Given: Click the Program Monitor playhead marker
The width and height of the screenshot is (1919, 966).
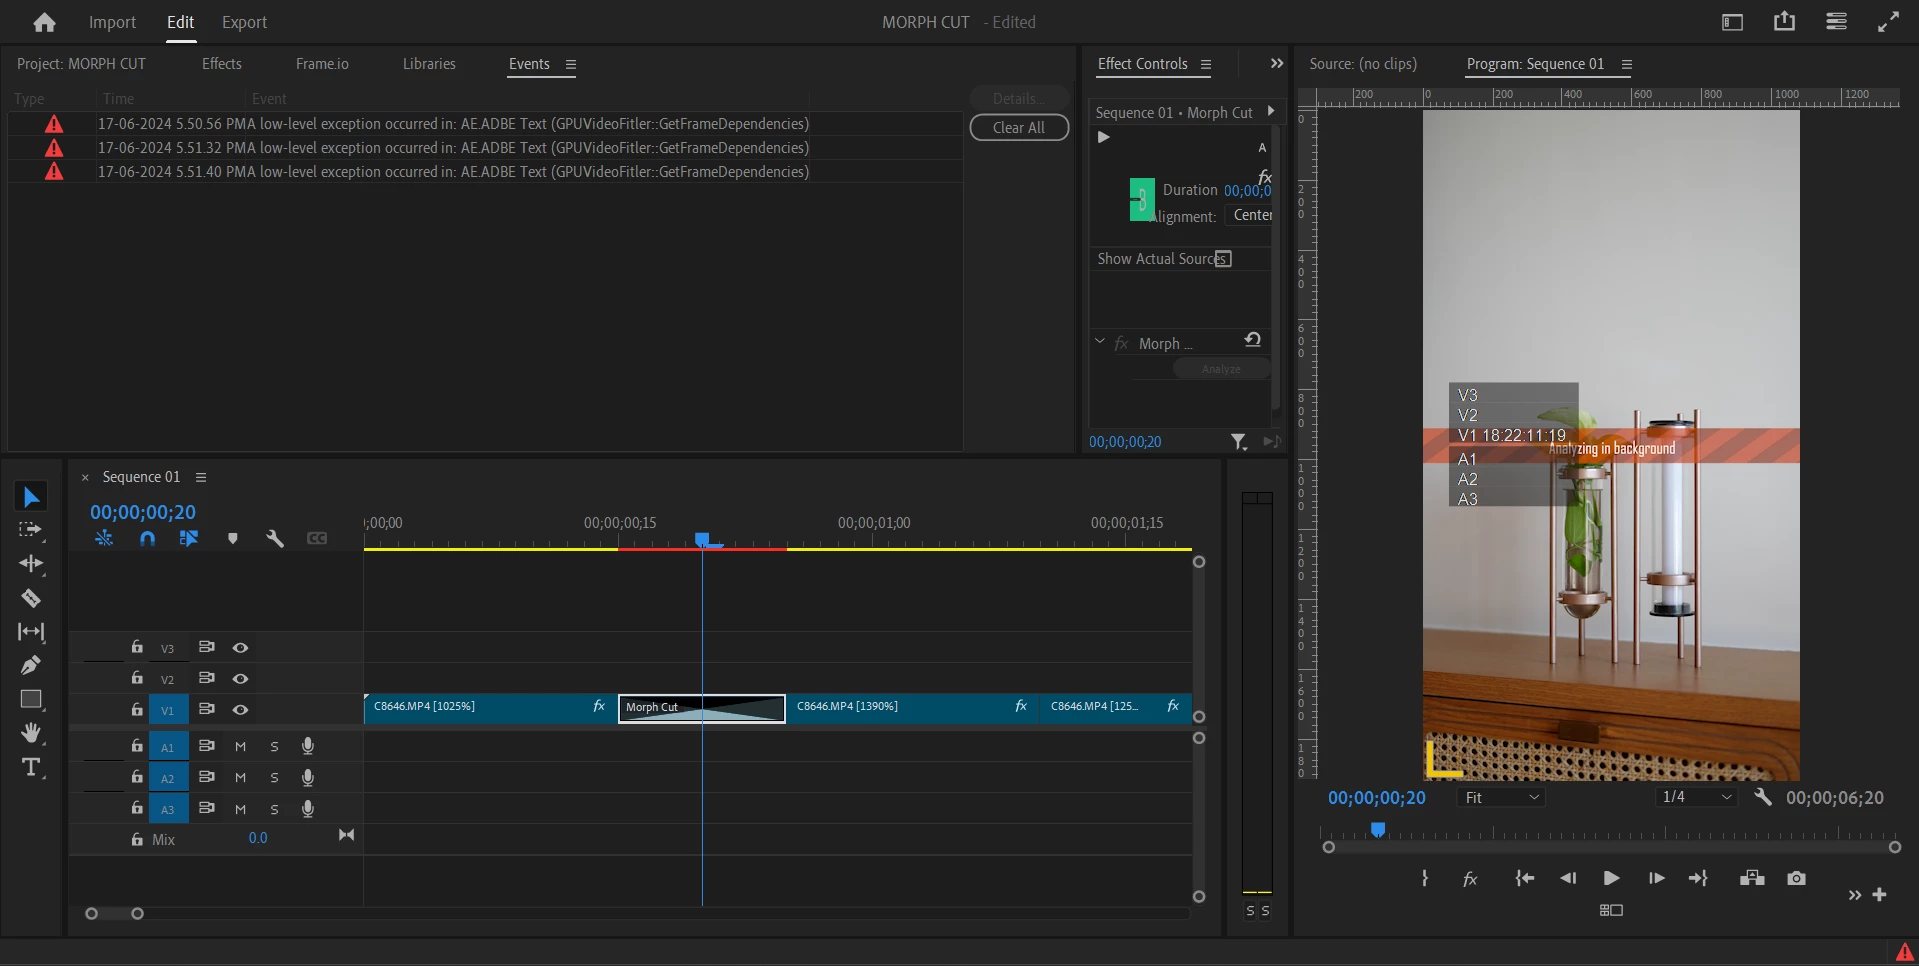Looking at the screenshot, I should click(x=1378, y=830).
